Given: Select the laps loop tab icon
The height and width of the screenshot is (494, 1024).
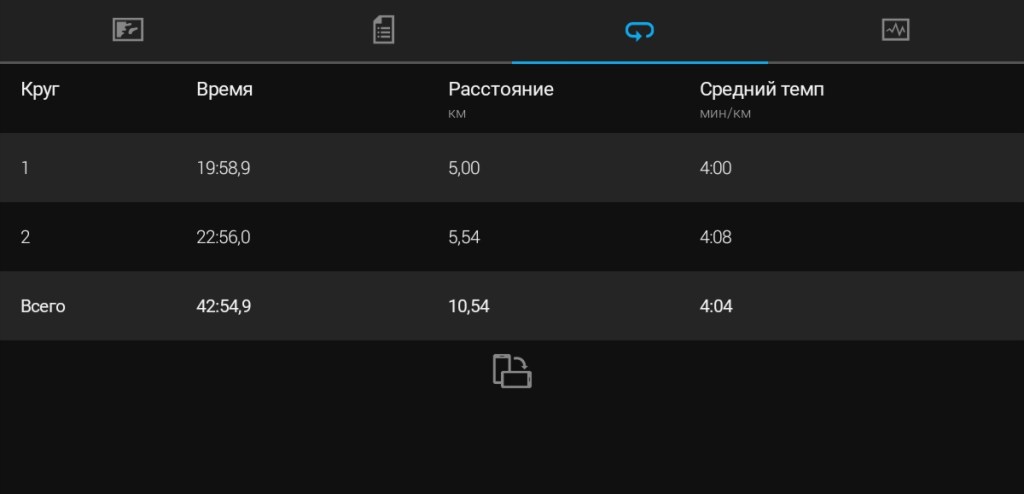Looking at the screenshot, I should [639, 31].
